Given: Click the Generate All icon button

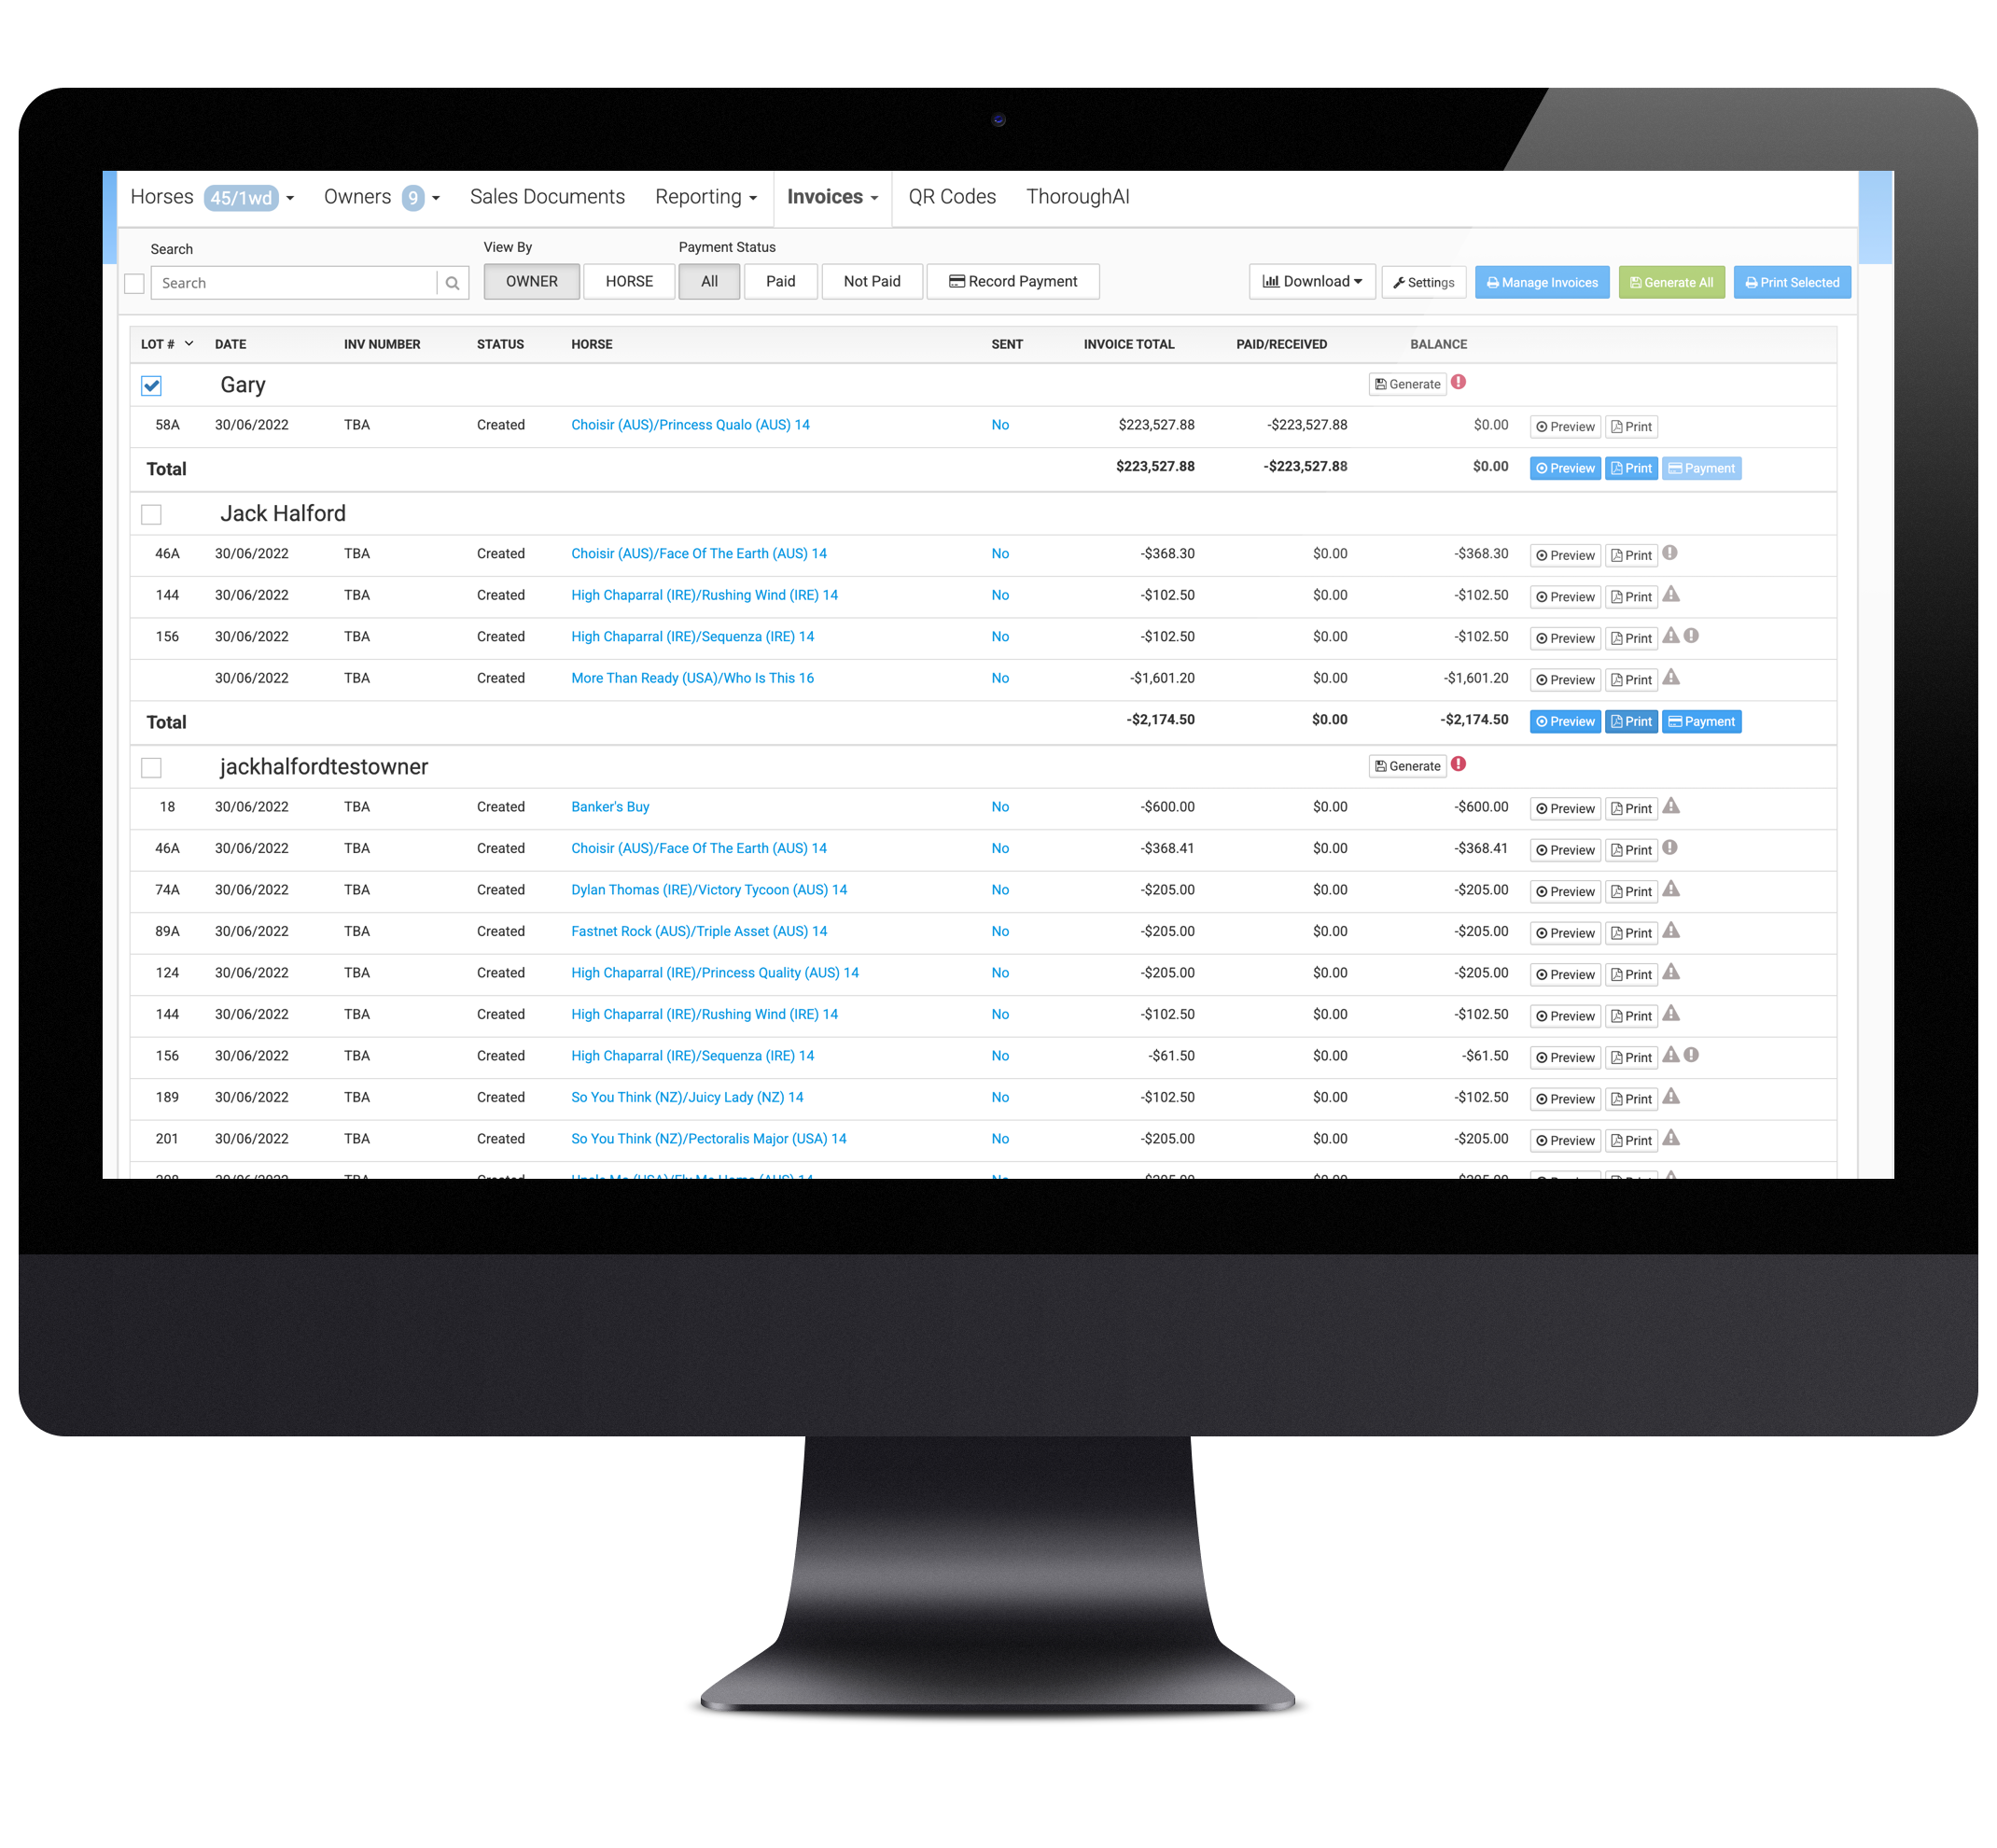Looking at the screenshot, I should tap(1671, 282).
